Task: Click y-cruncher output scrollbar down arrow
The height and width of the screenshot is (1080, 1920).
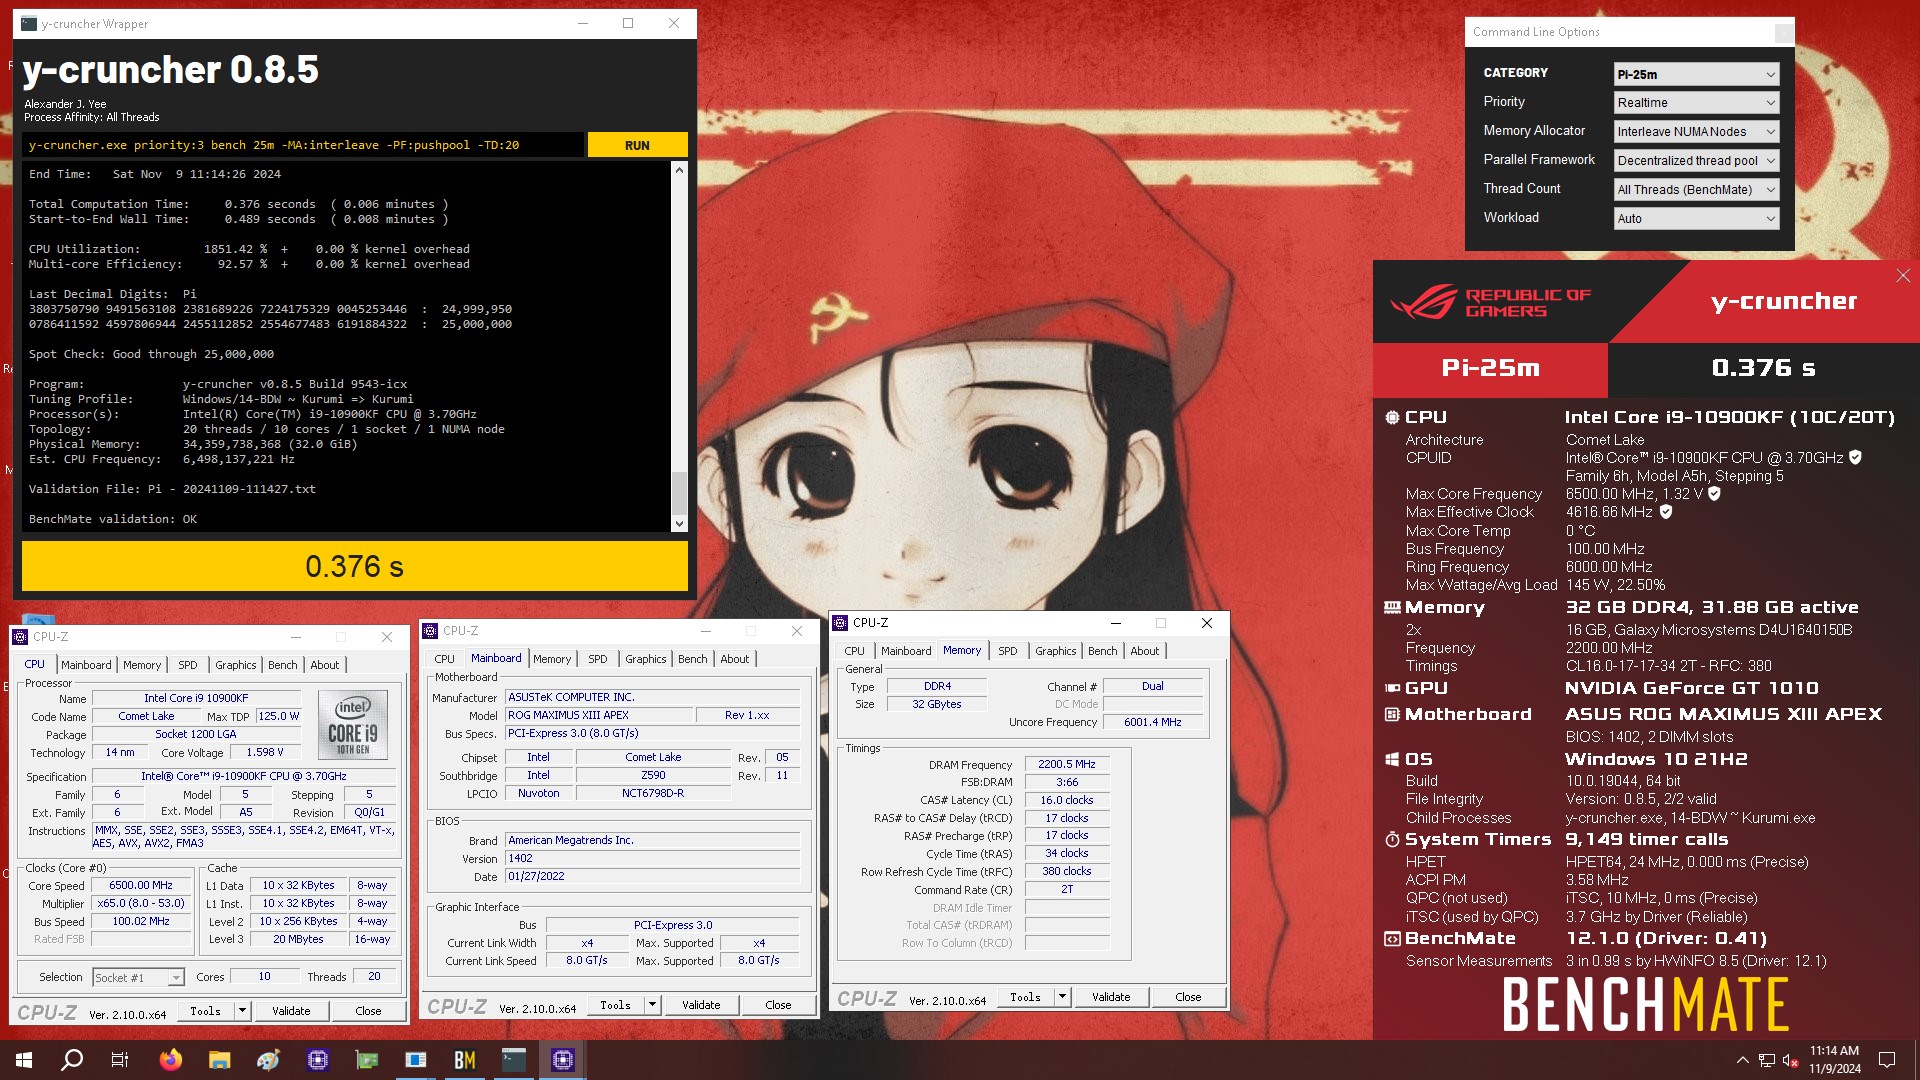Action: [x=680, y=523]
